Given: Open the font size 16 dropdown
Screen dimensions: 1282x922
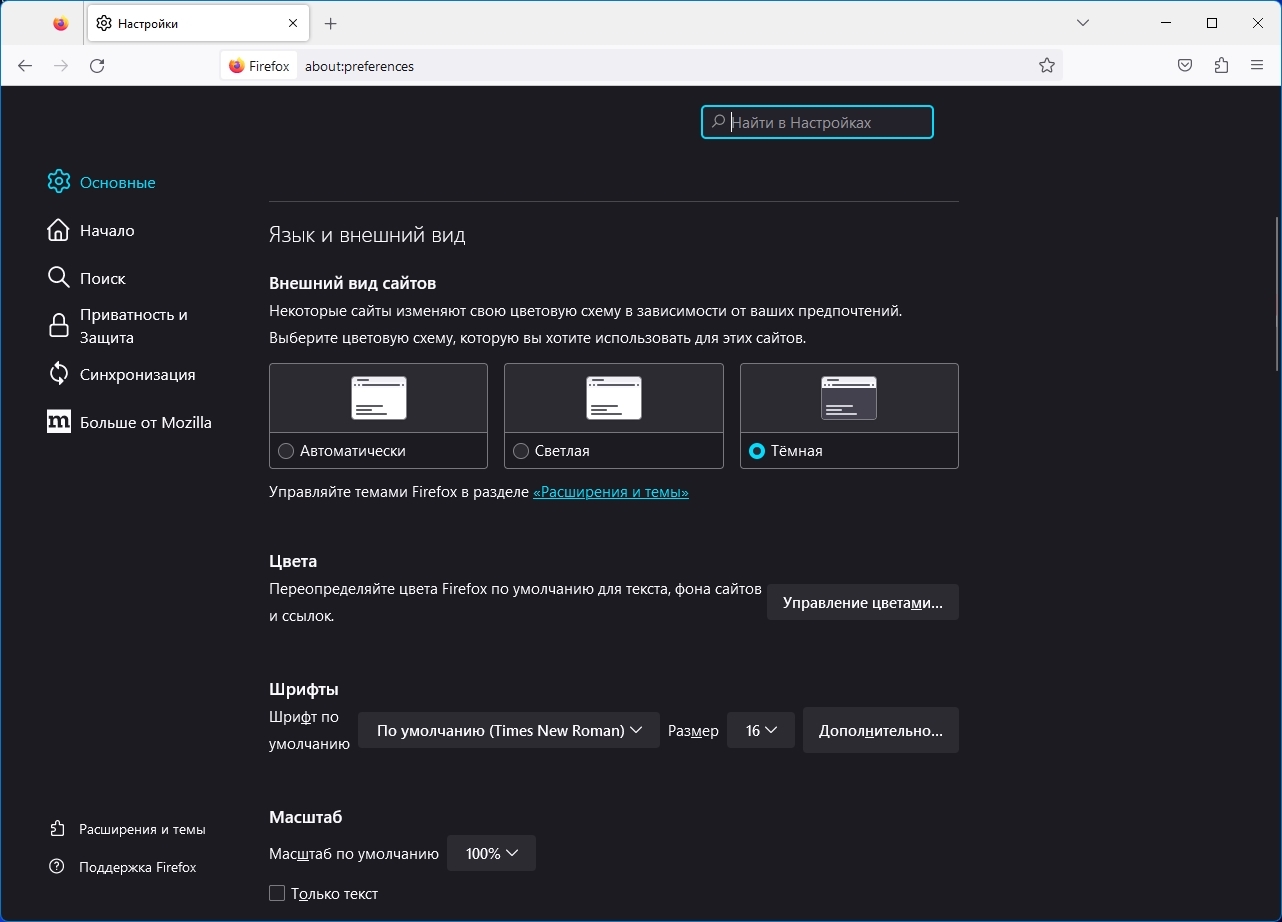Looking at the screenshot, I should (761, 731).
